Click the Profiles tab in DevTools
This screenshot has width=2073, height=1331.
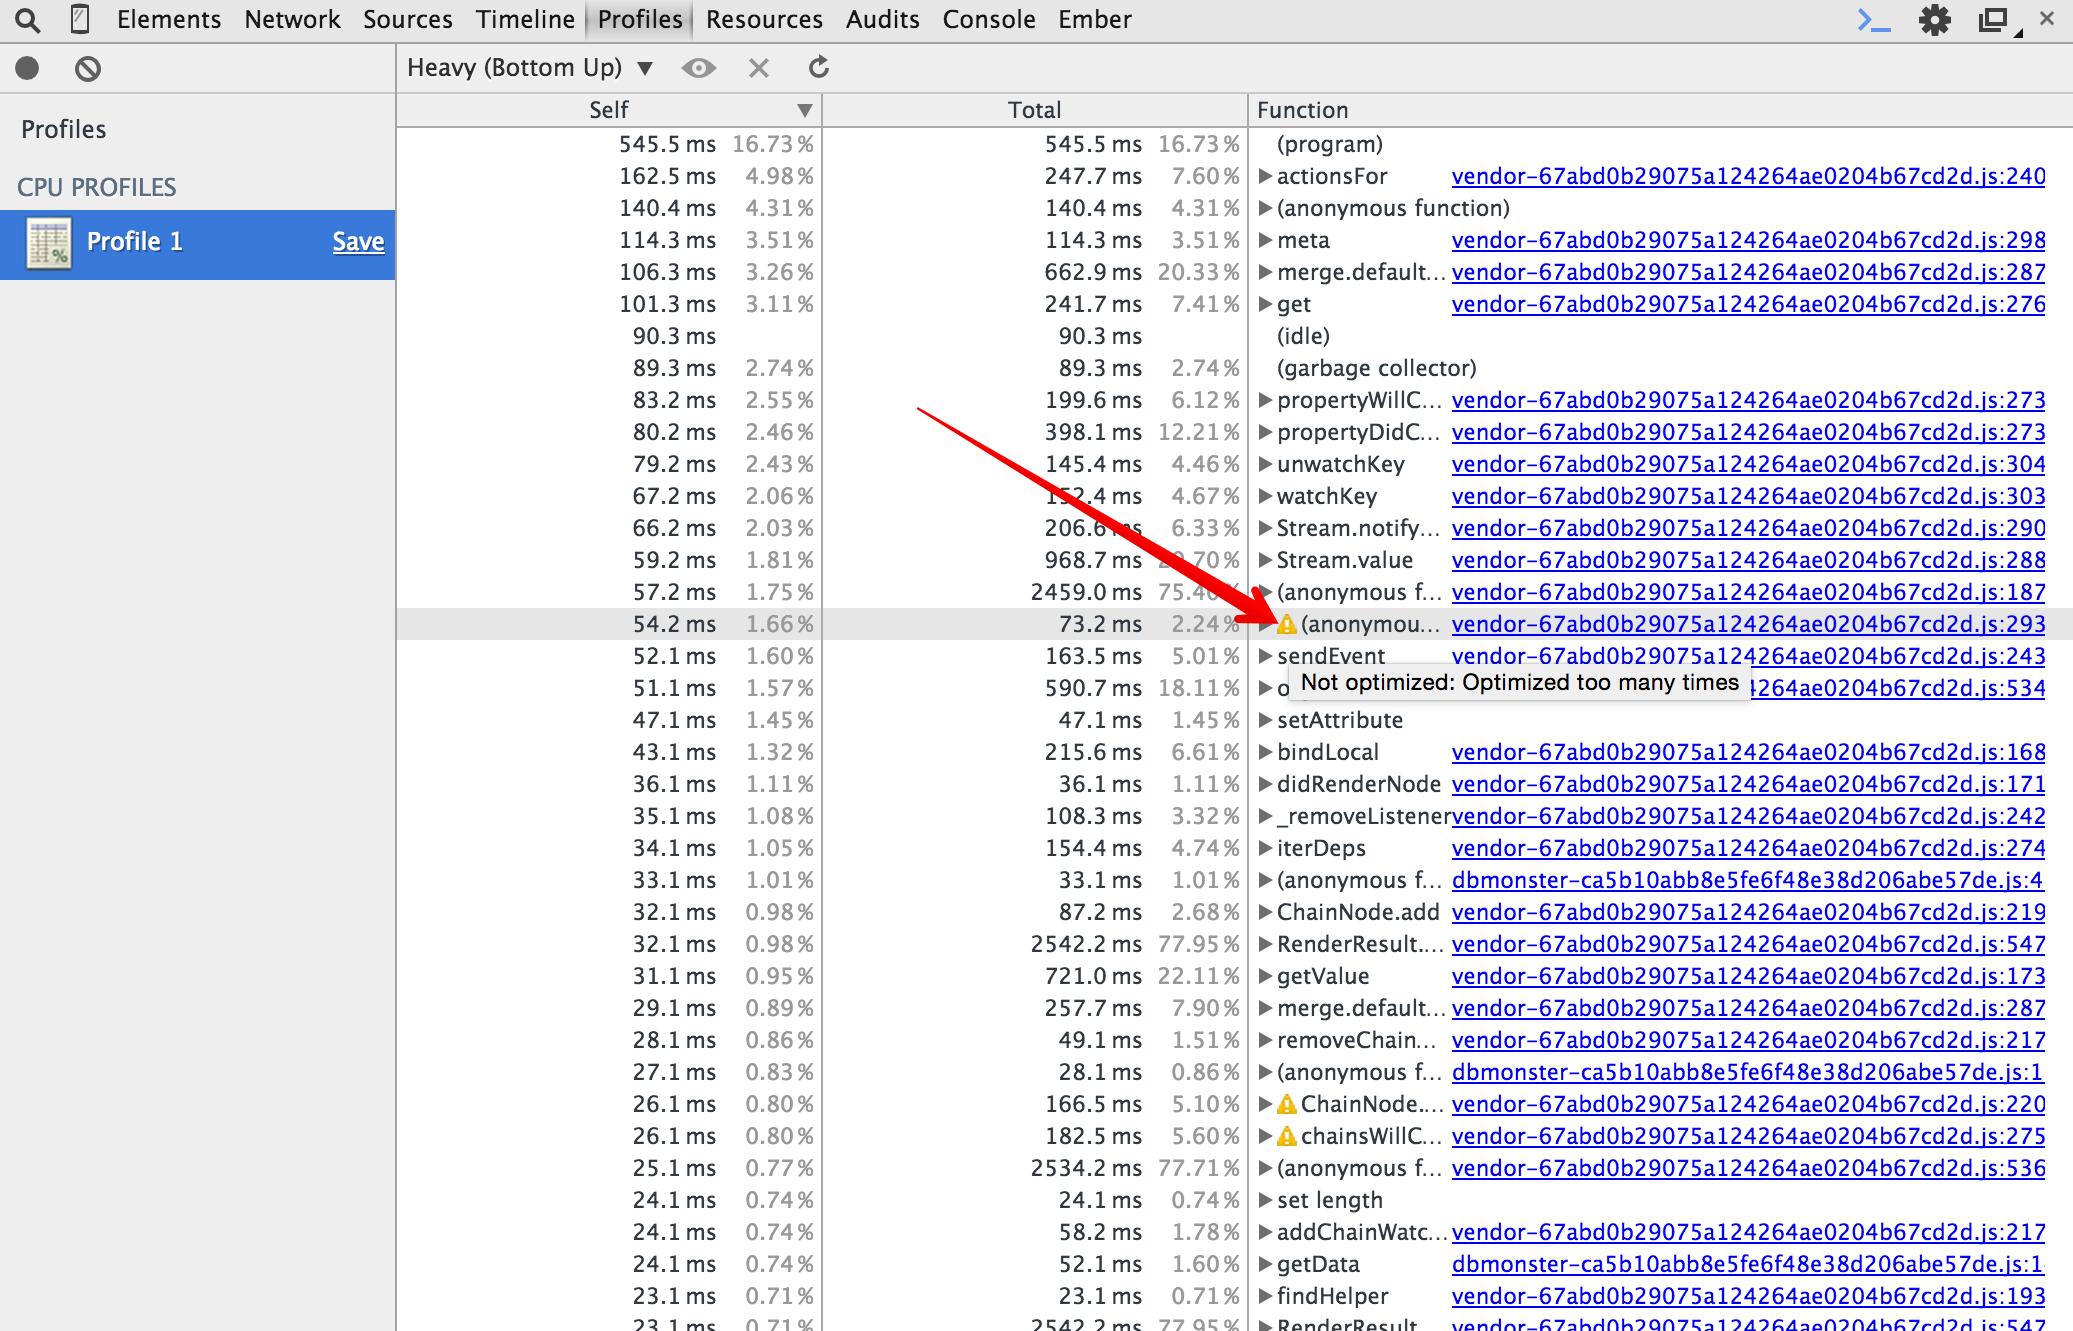point(636,18)
